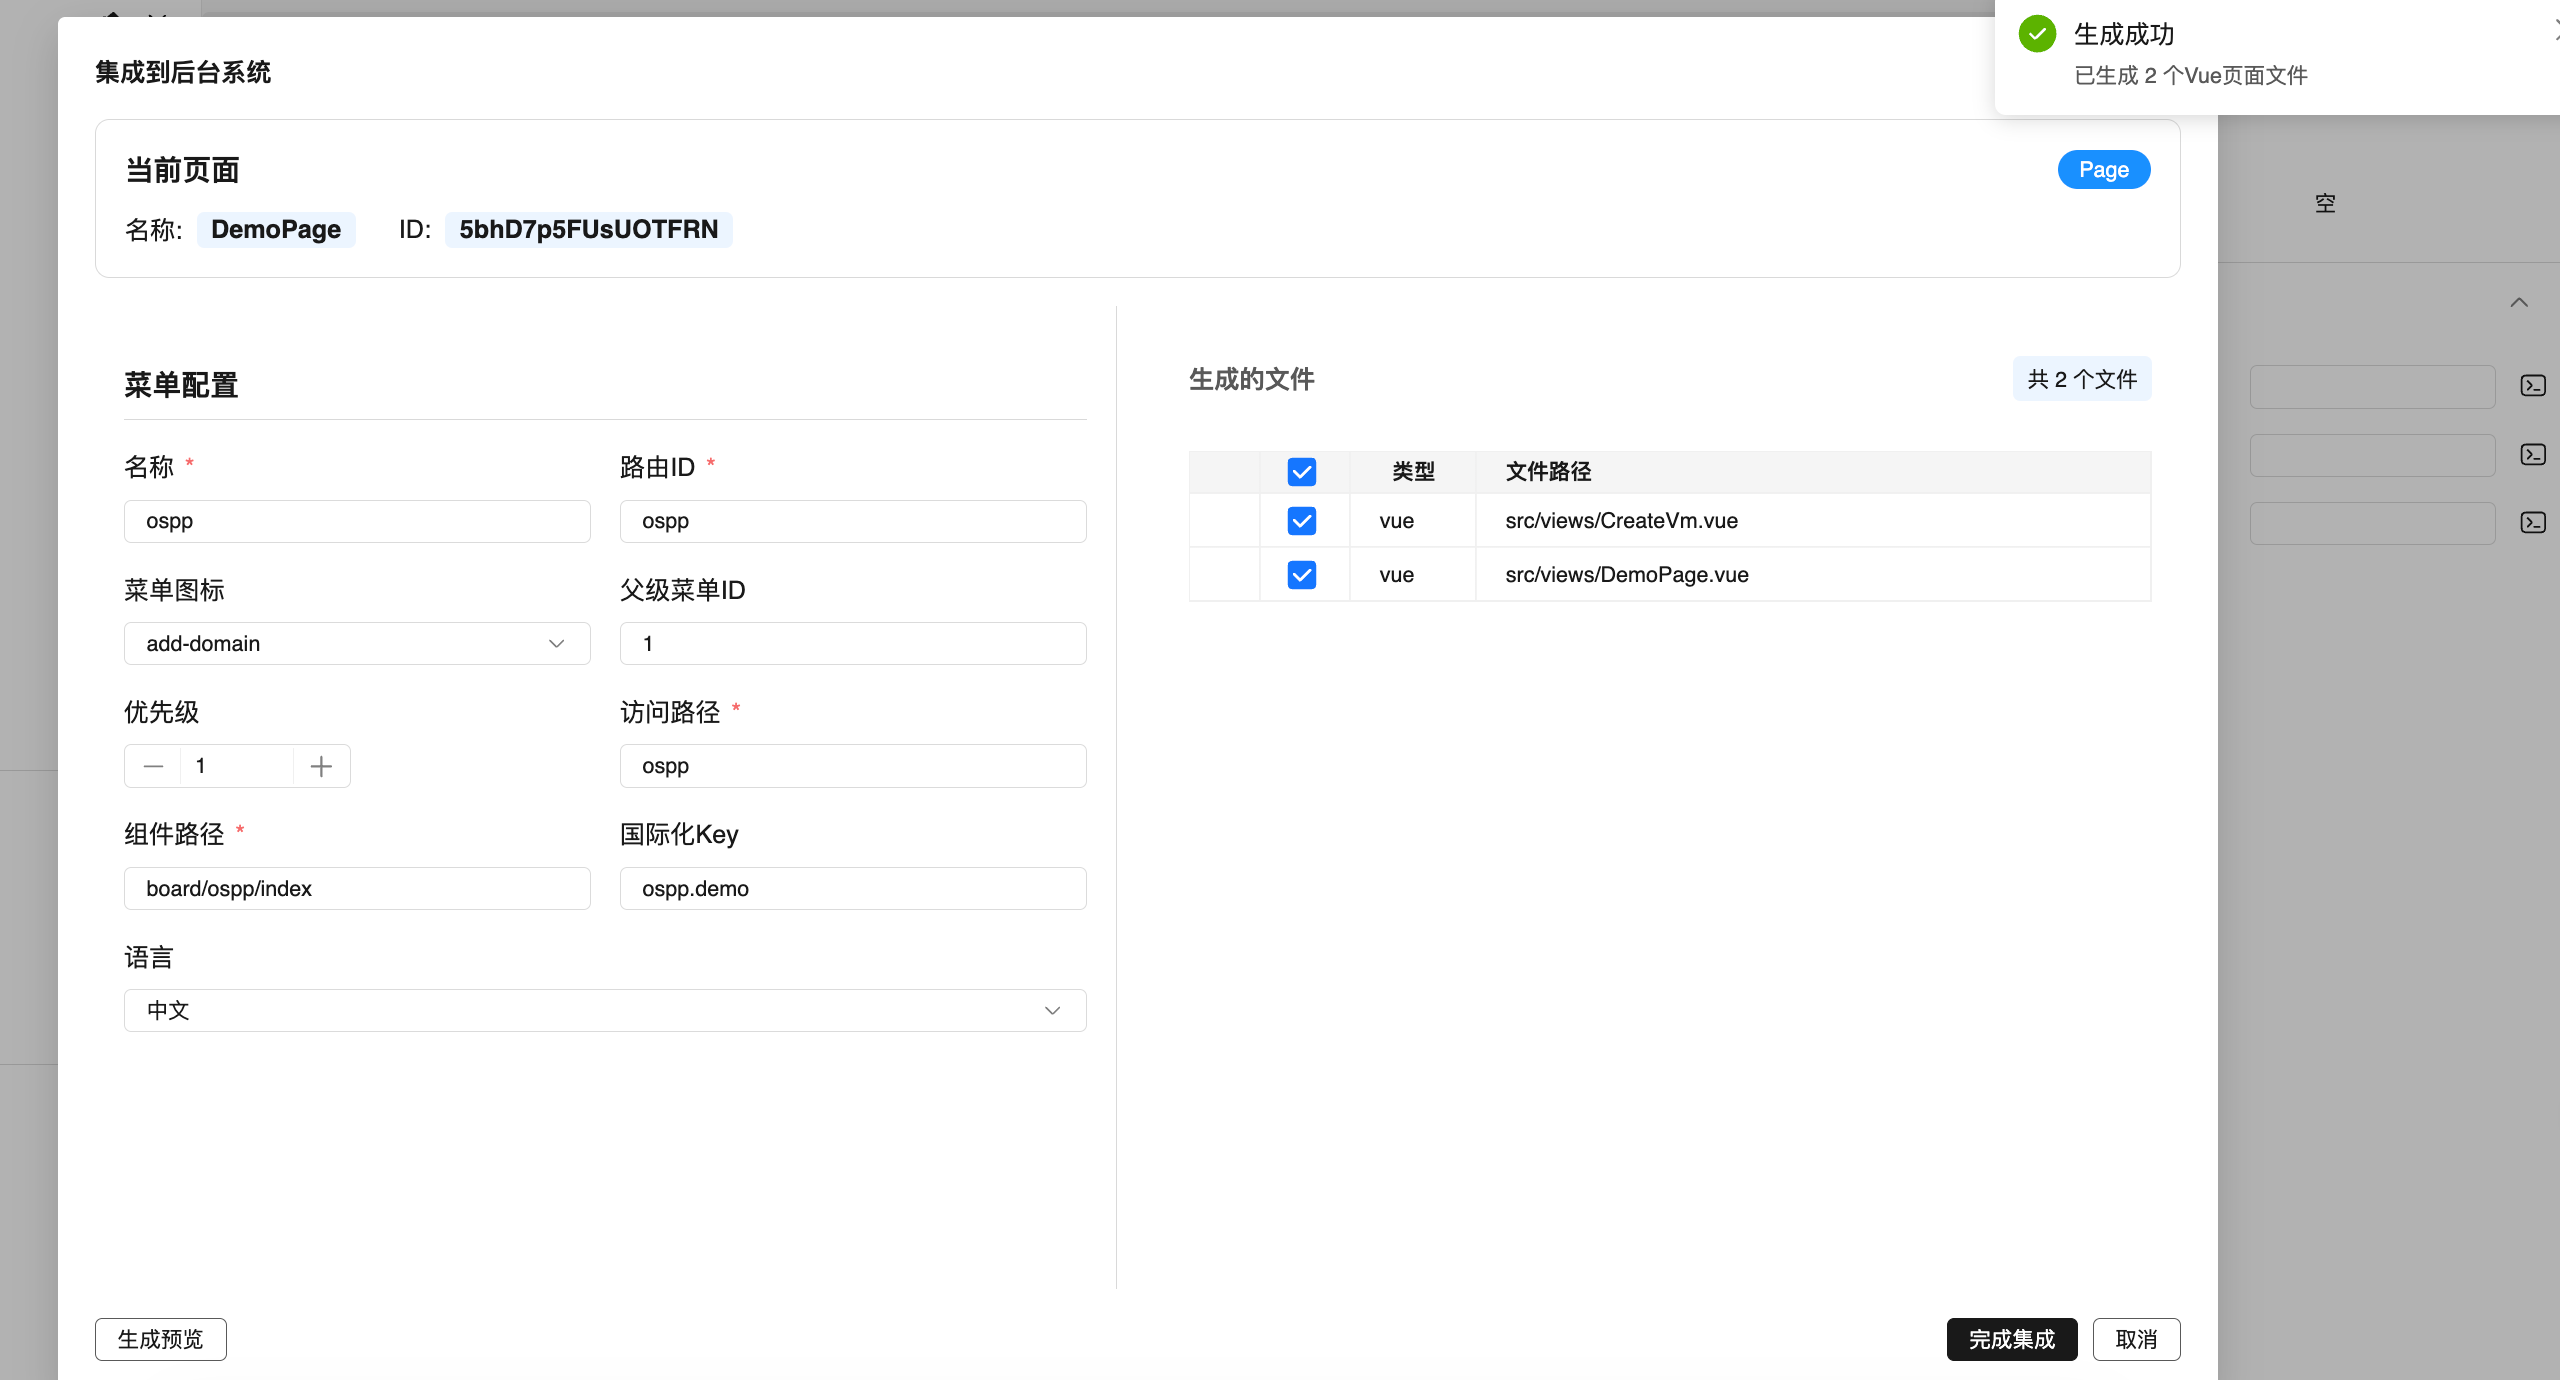Click the green success check icon in the notification
The width and height of the screenshot is (2560, 1380).
point(2038,33)
